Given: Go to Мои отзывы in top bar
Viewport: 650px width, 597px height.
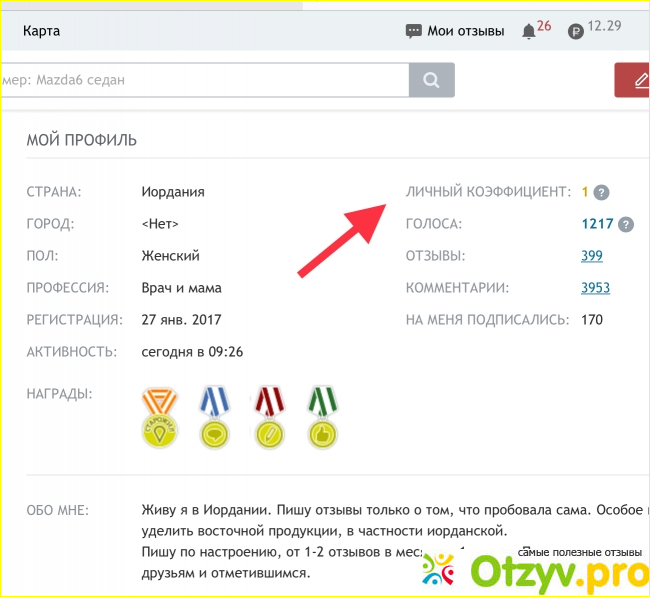Looking at the screenshot, I should pos(465,31).
